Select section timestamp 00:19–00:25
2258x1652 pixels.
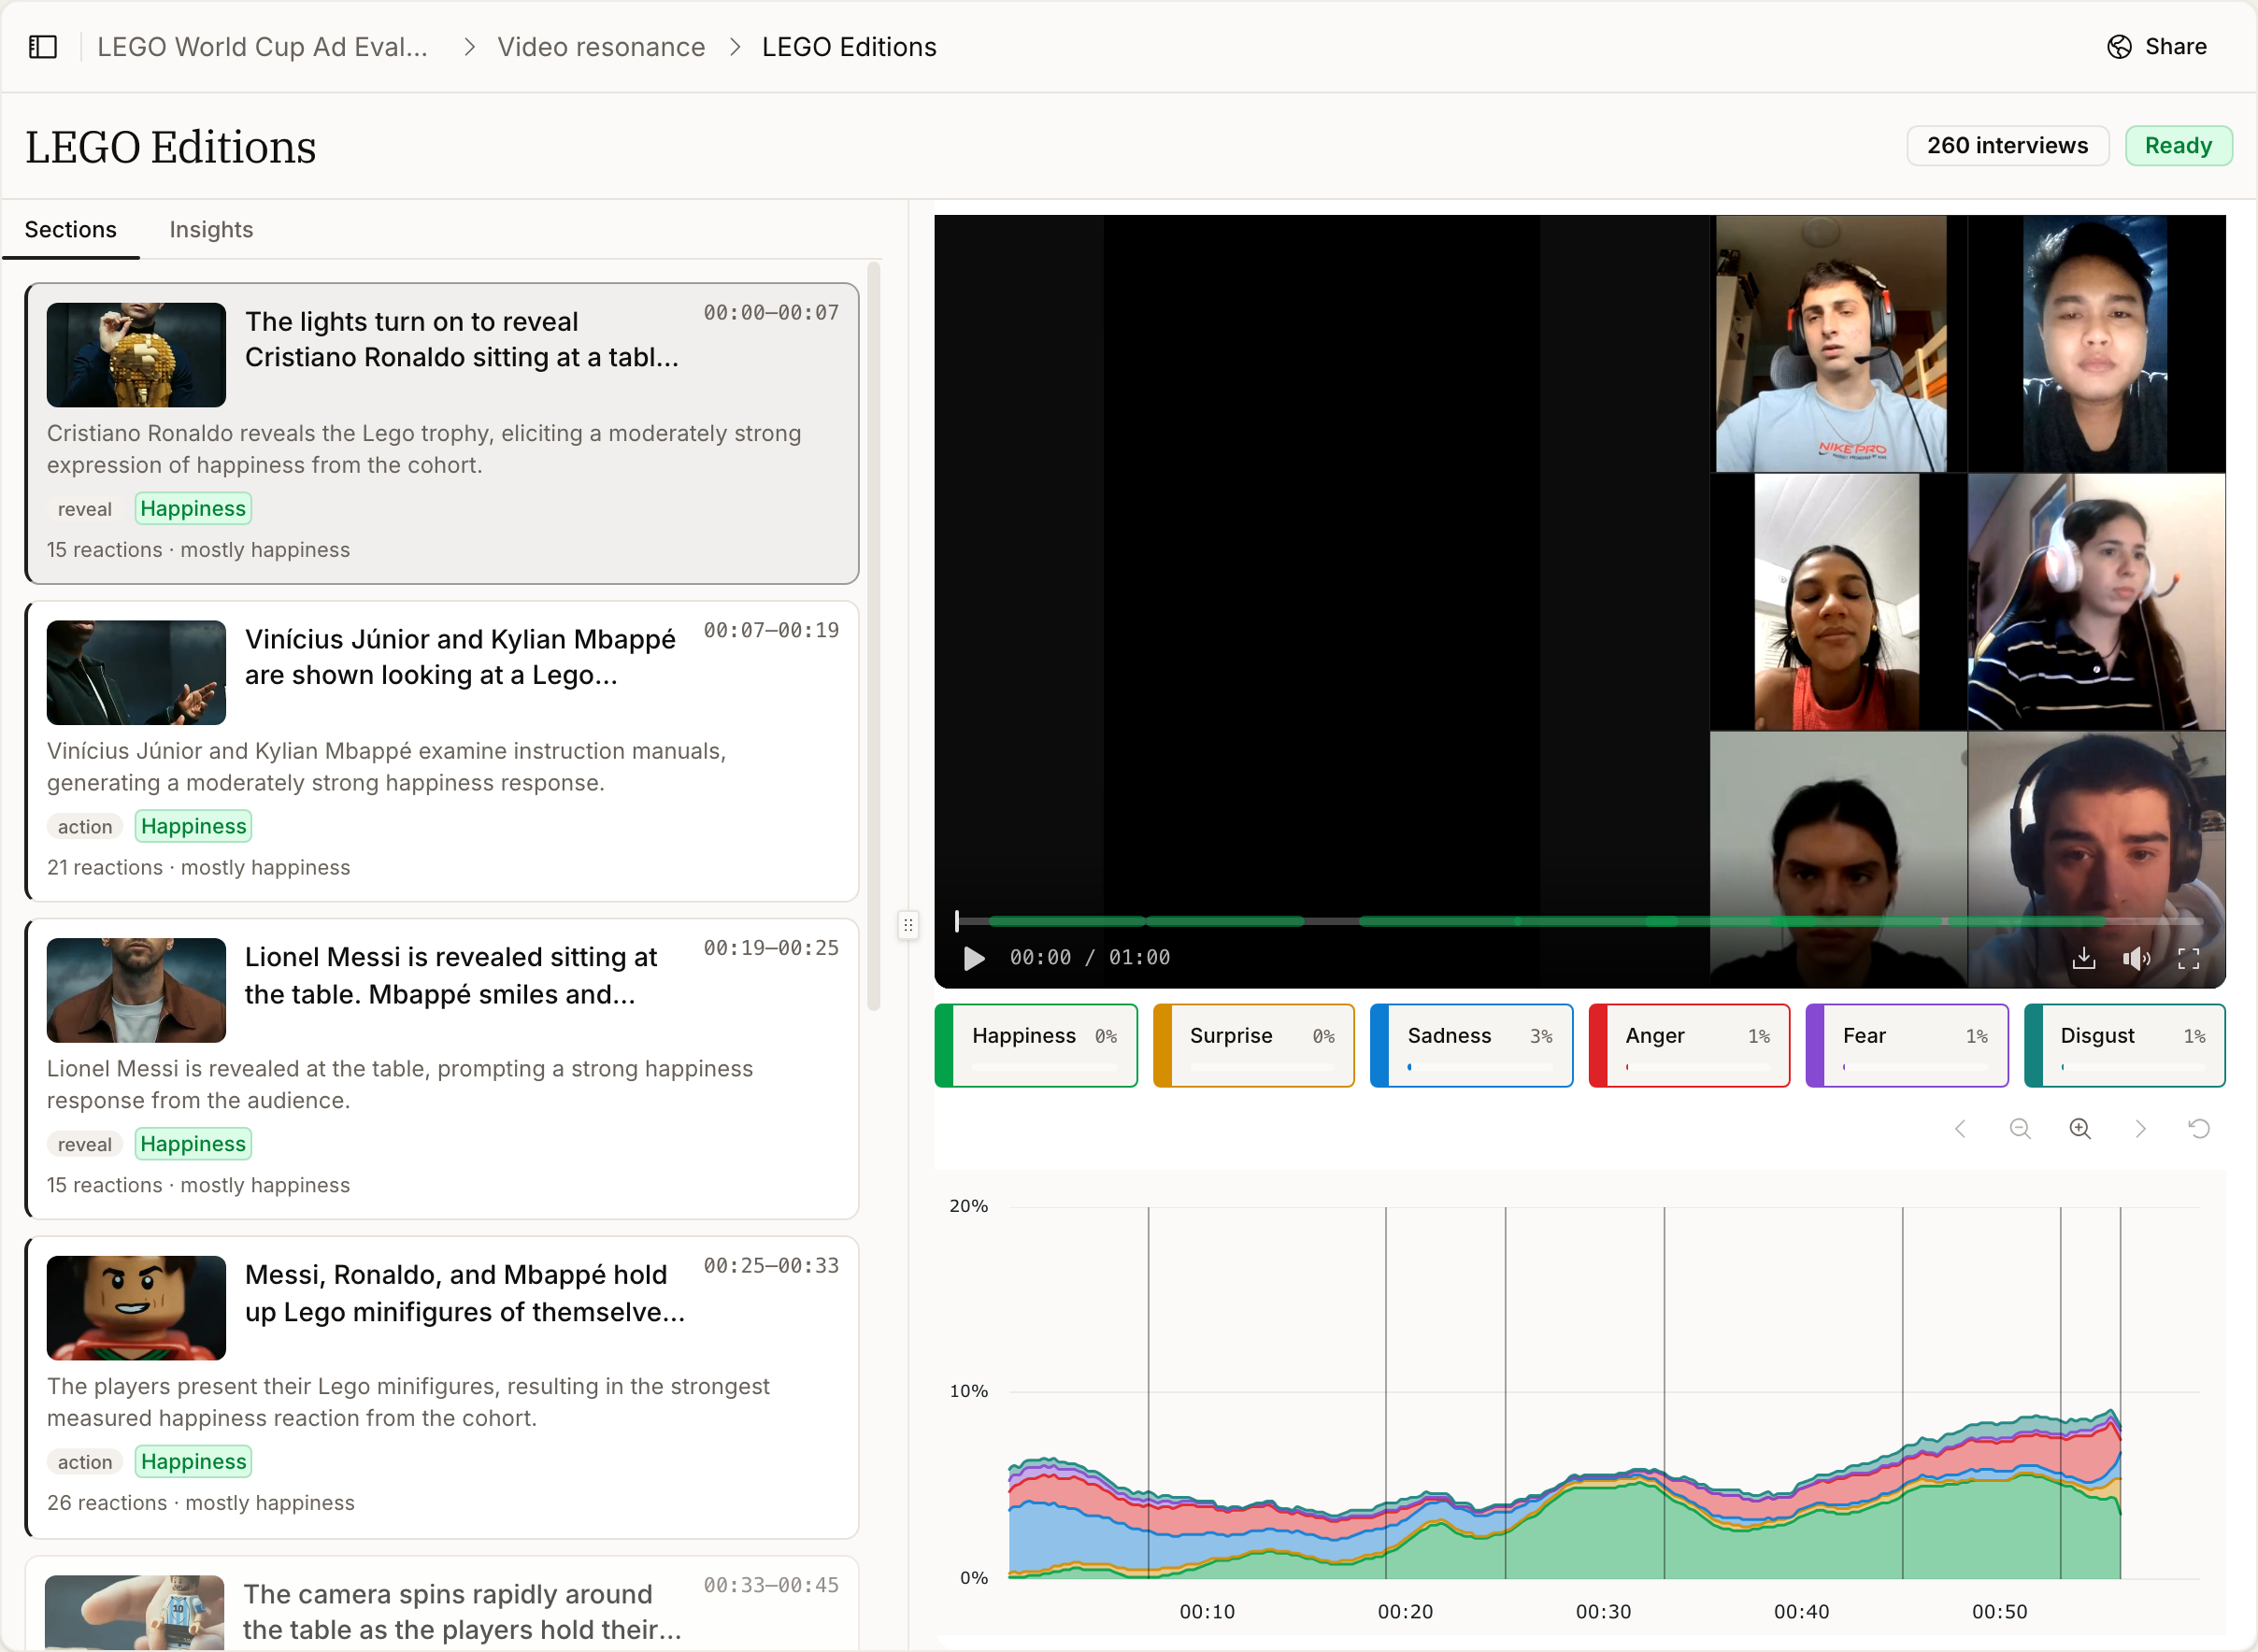point(771,948)
